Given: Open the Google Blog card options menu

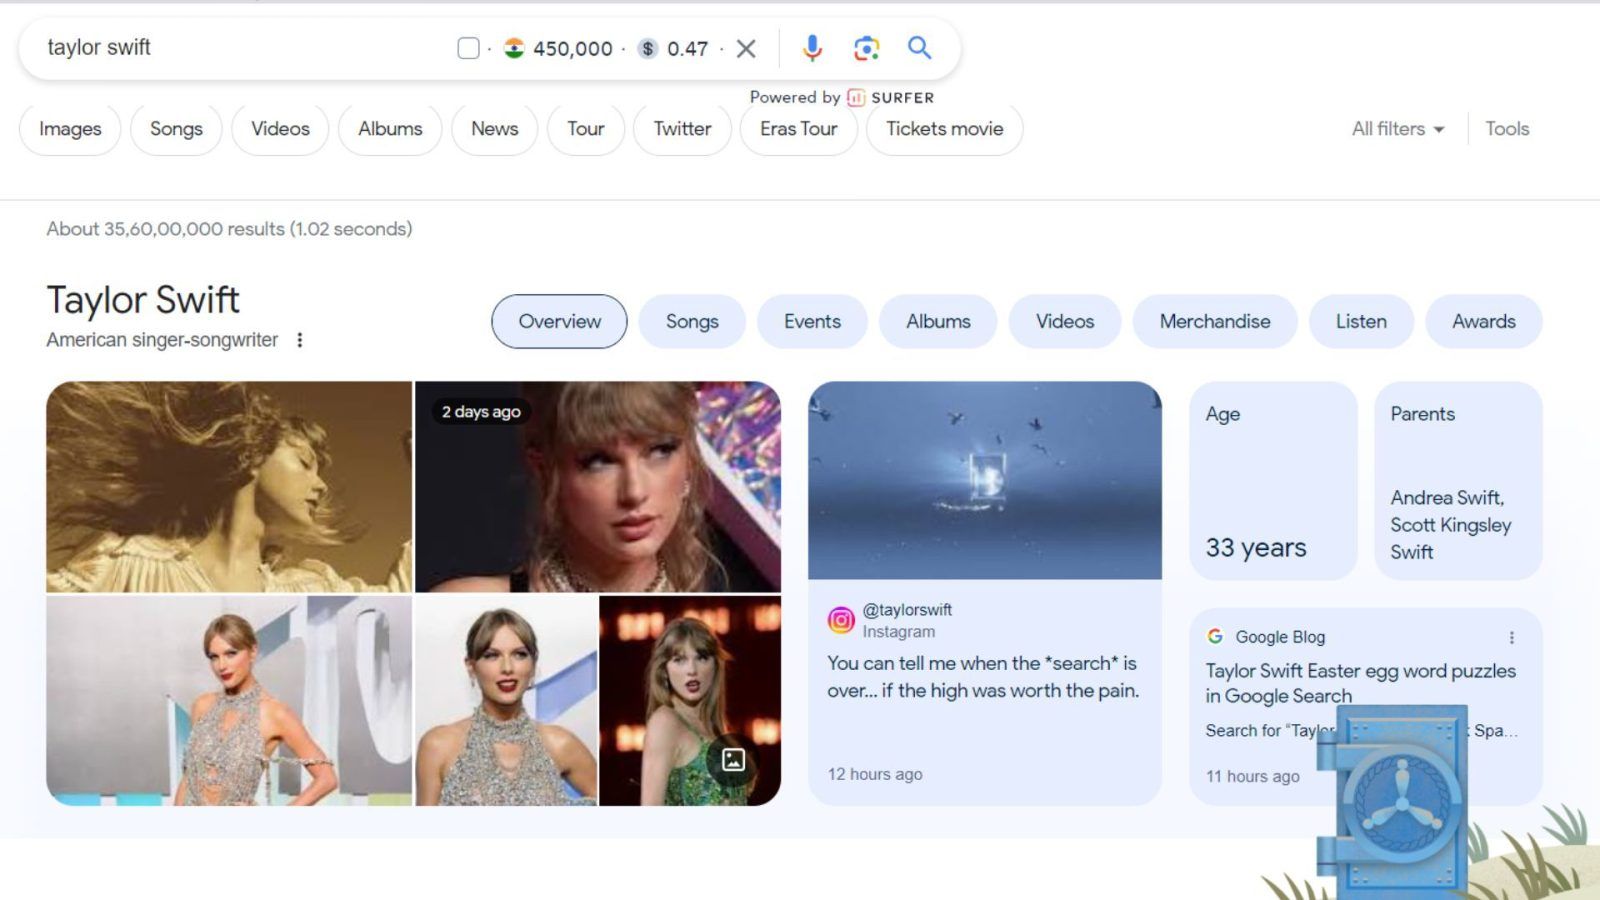Looking at the screenshot, I should click(1510, 636).
